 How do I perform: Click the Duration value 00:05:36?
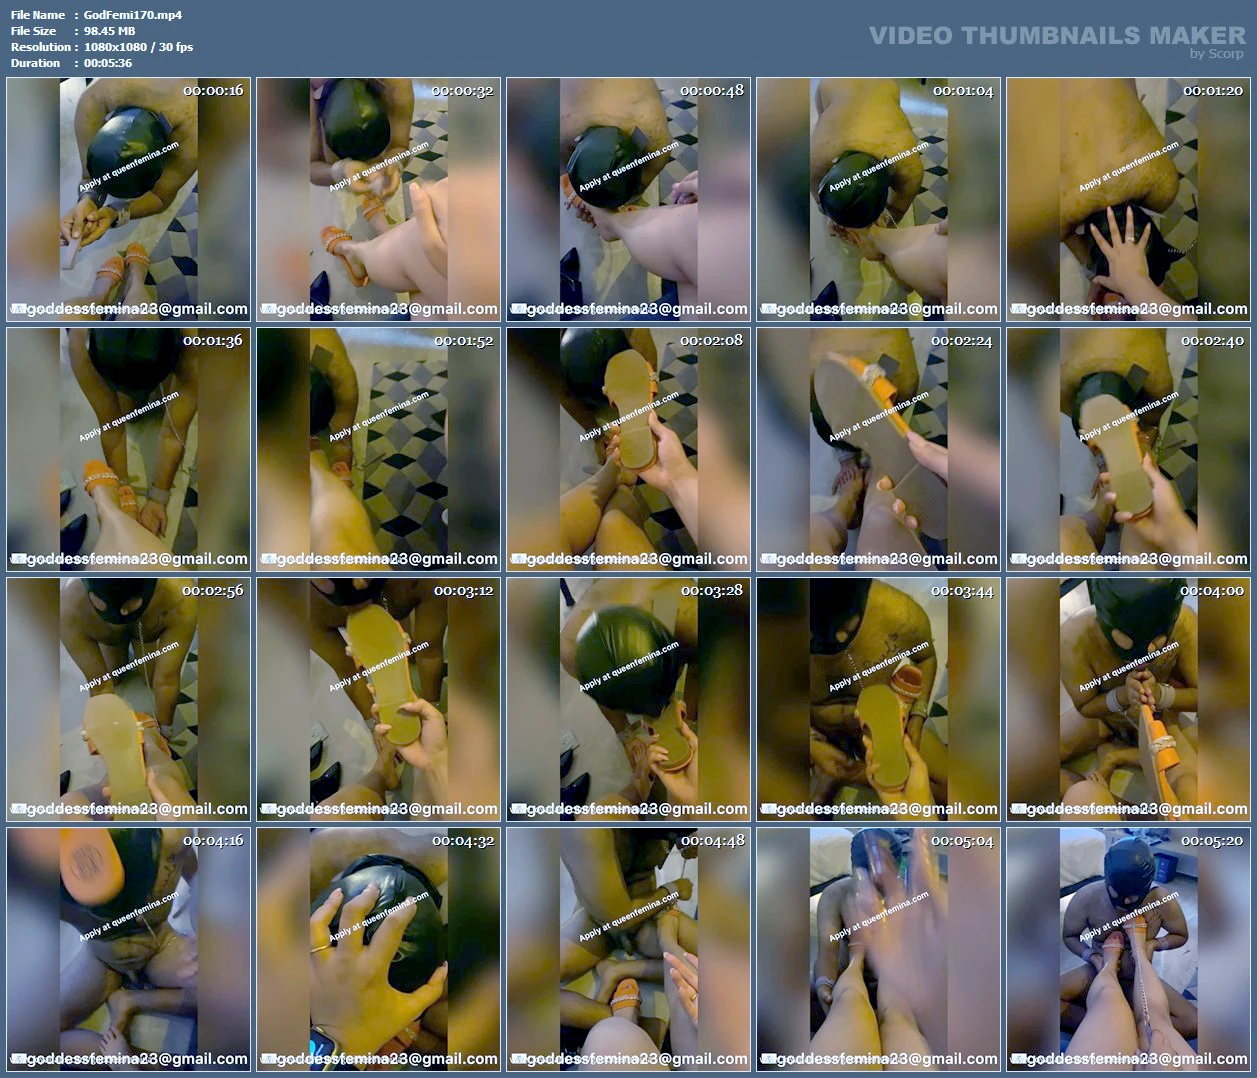(x=108, y=63)
